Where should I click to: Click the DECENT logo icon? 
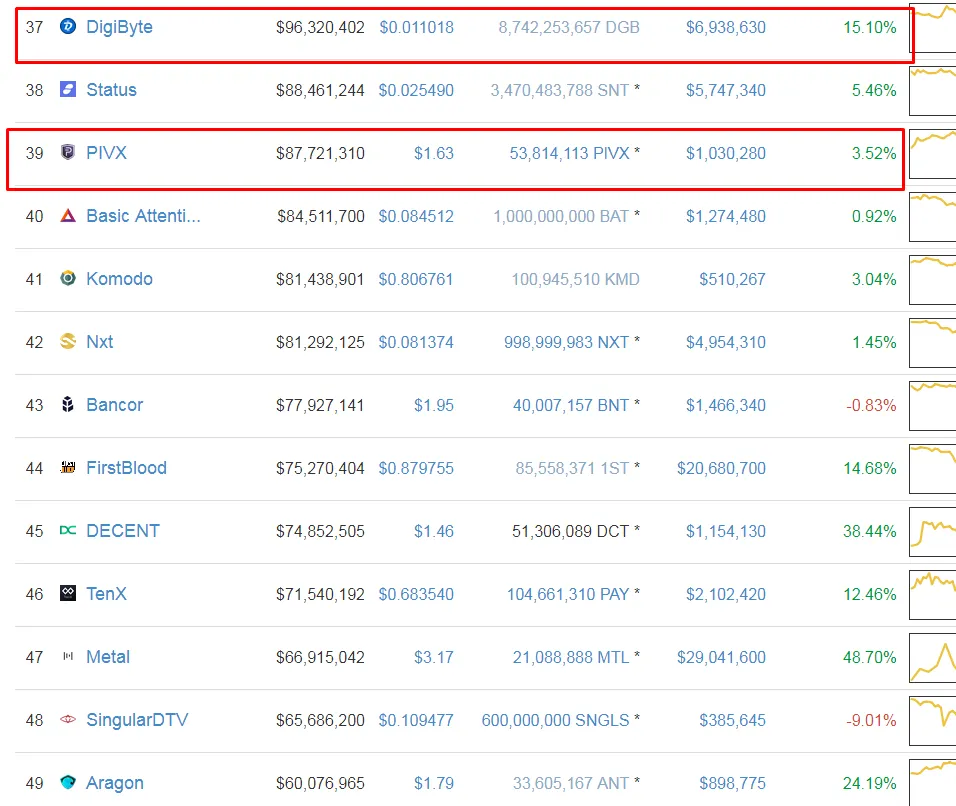(68, 530)
